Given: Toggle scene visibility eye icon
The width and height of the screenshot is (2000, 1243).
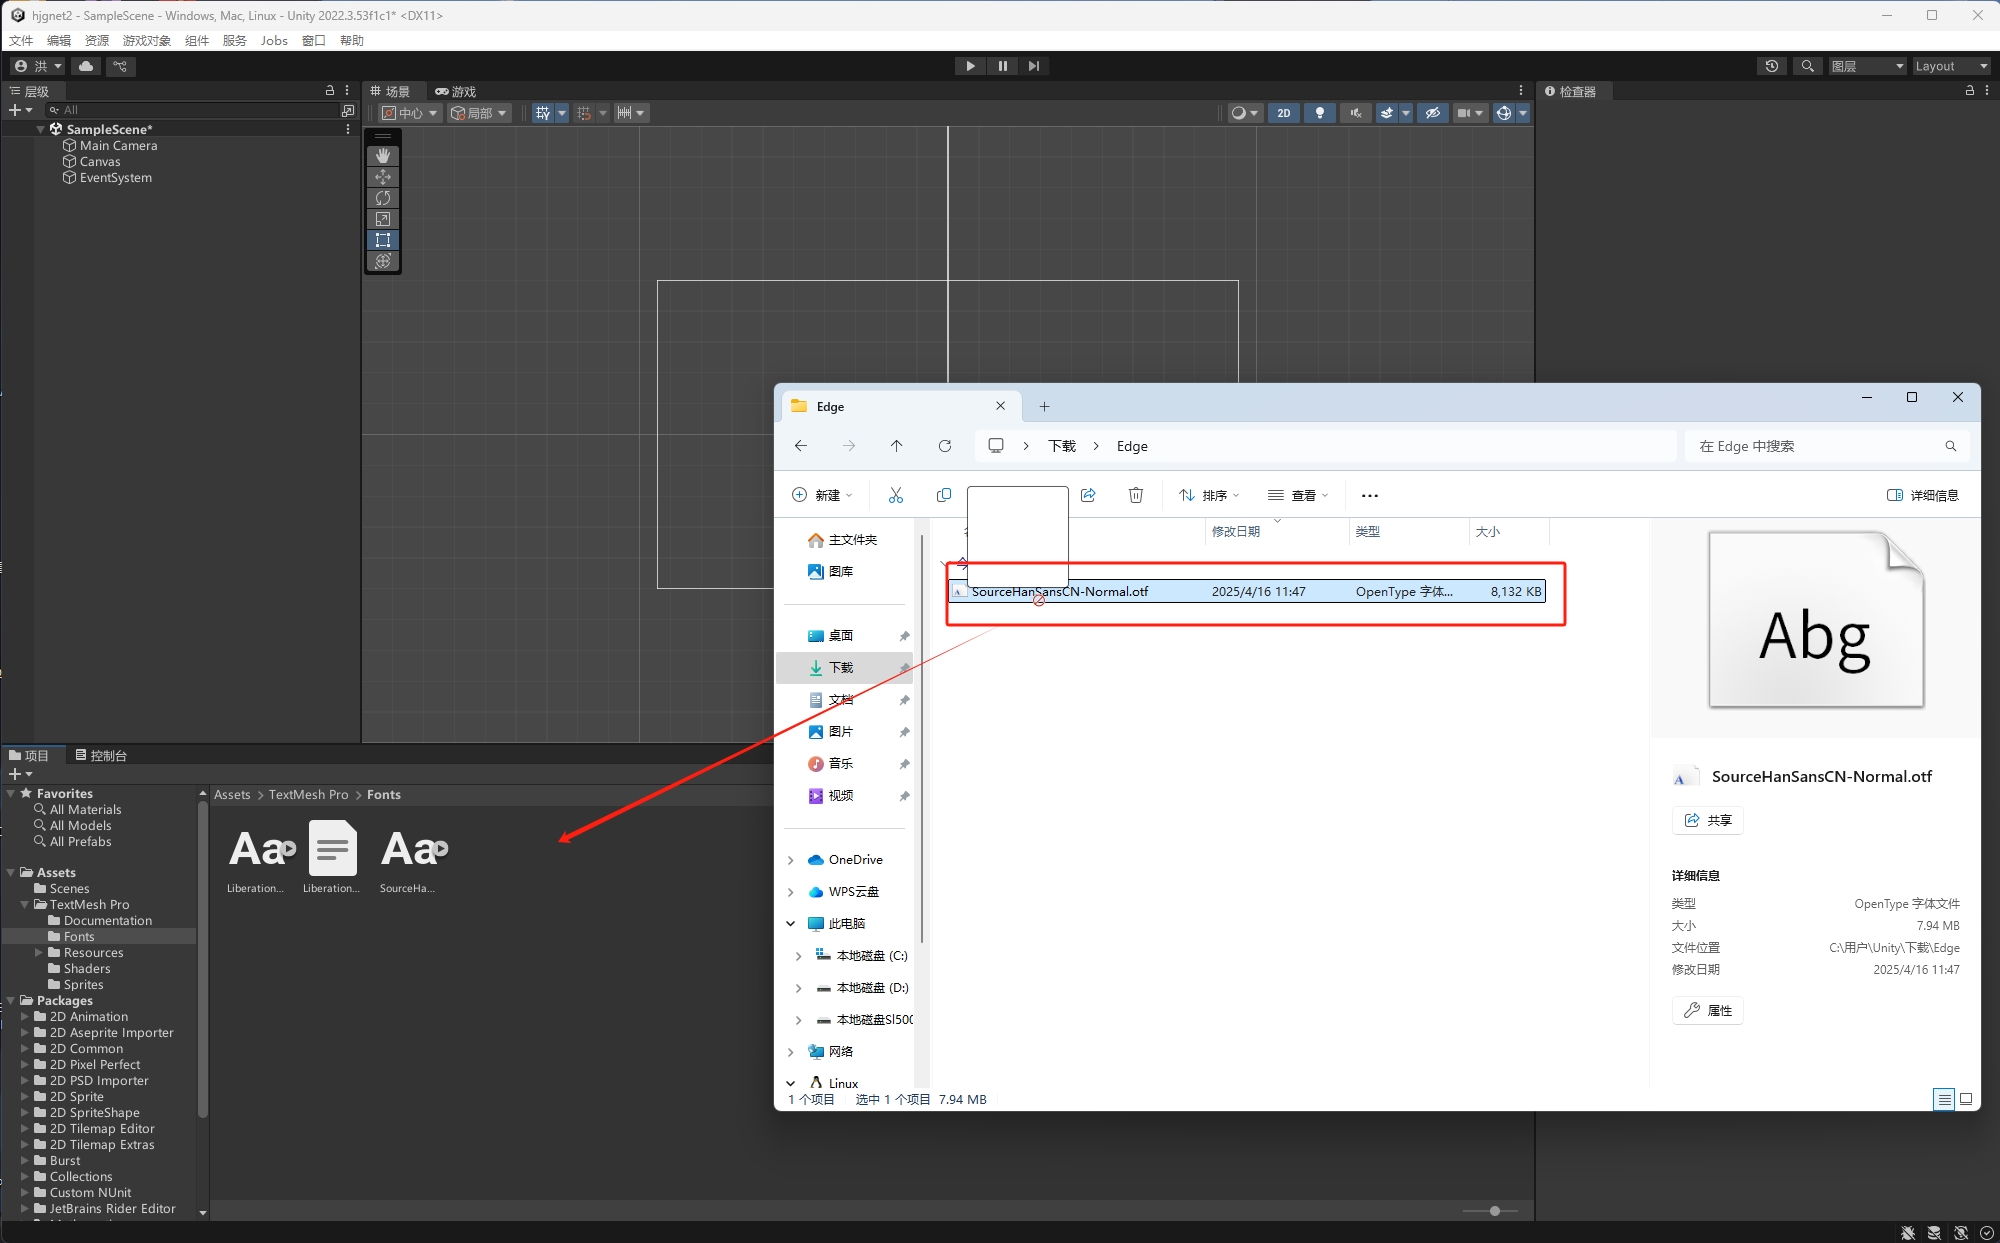Looking at the screenshot, I should 1432,113.
